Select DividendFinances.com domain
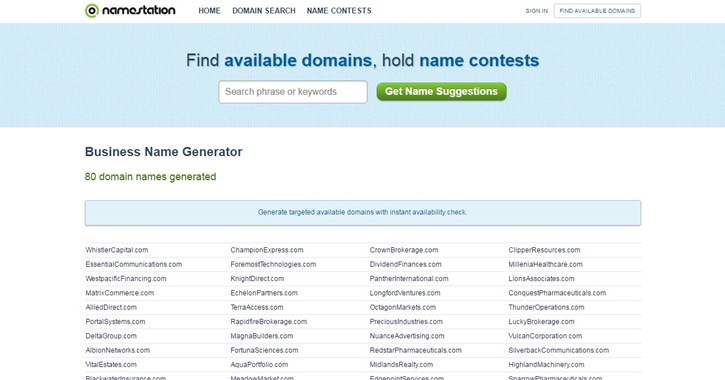The image size is (725, 380). click(x=406, y=264)
